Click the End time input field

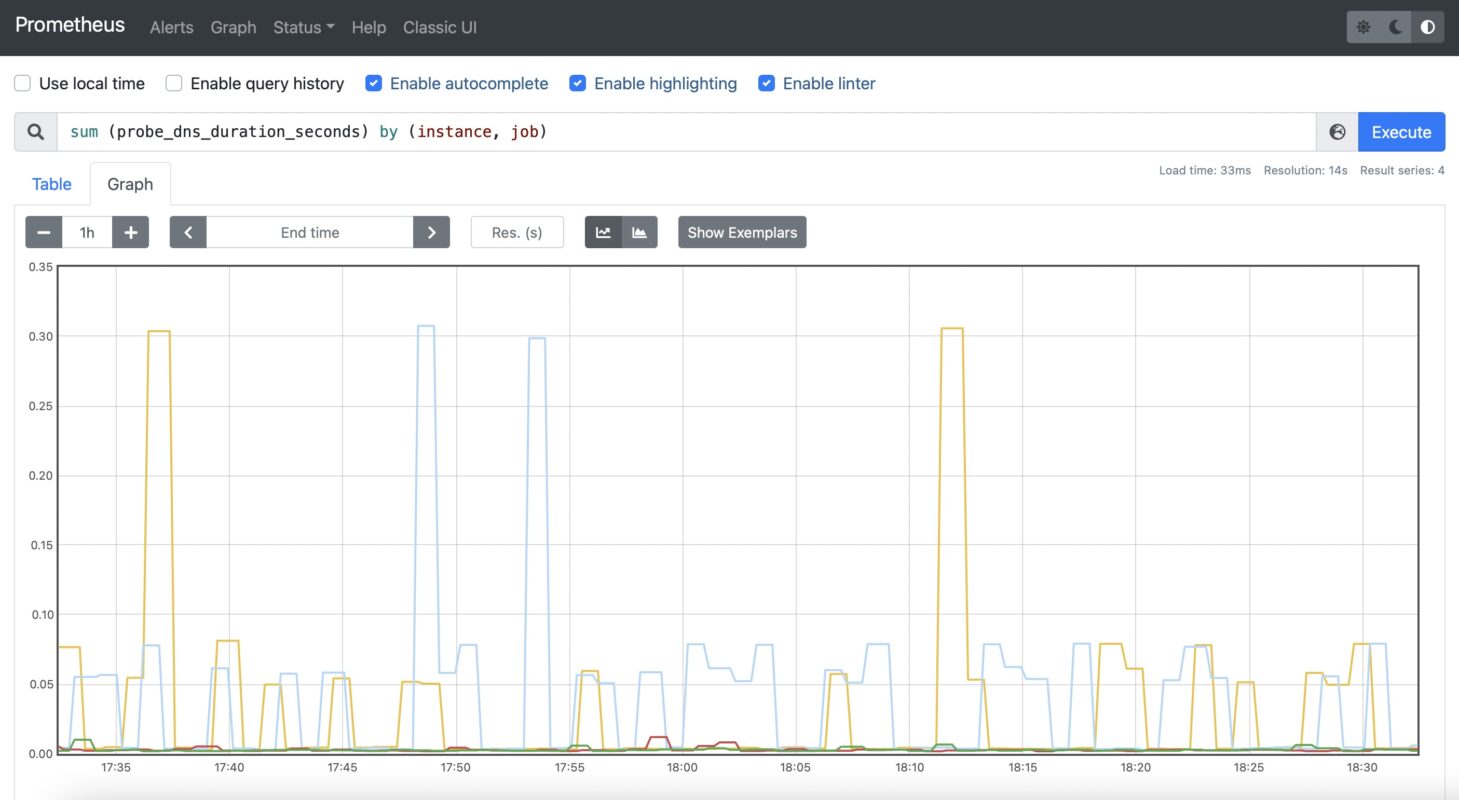click(309, 231)
